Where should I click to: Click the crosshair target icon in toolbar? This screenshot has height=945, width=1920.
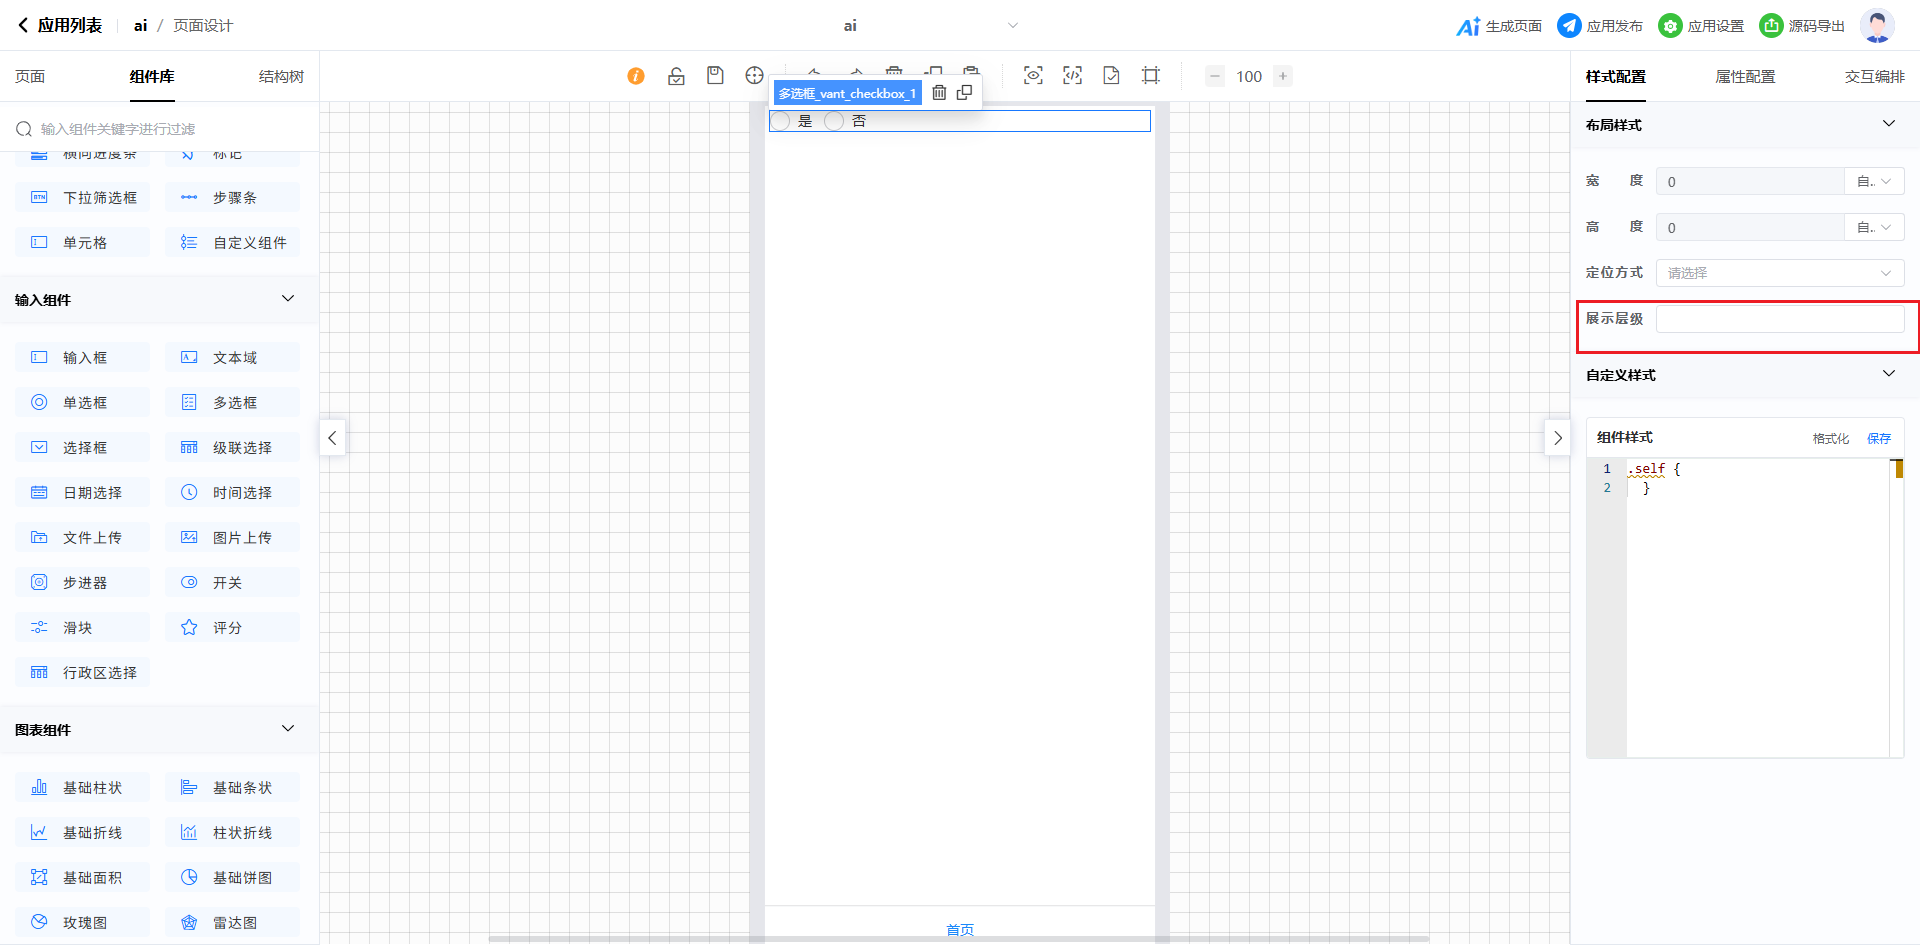coord(754,76)
